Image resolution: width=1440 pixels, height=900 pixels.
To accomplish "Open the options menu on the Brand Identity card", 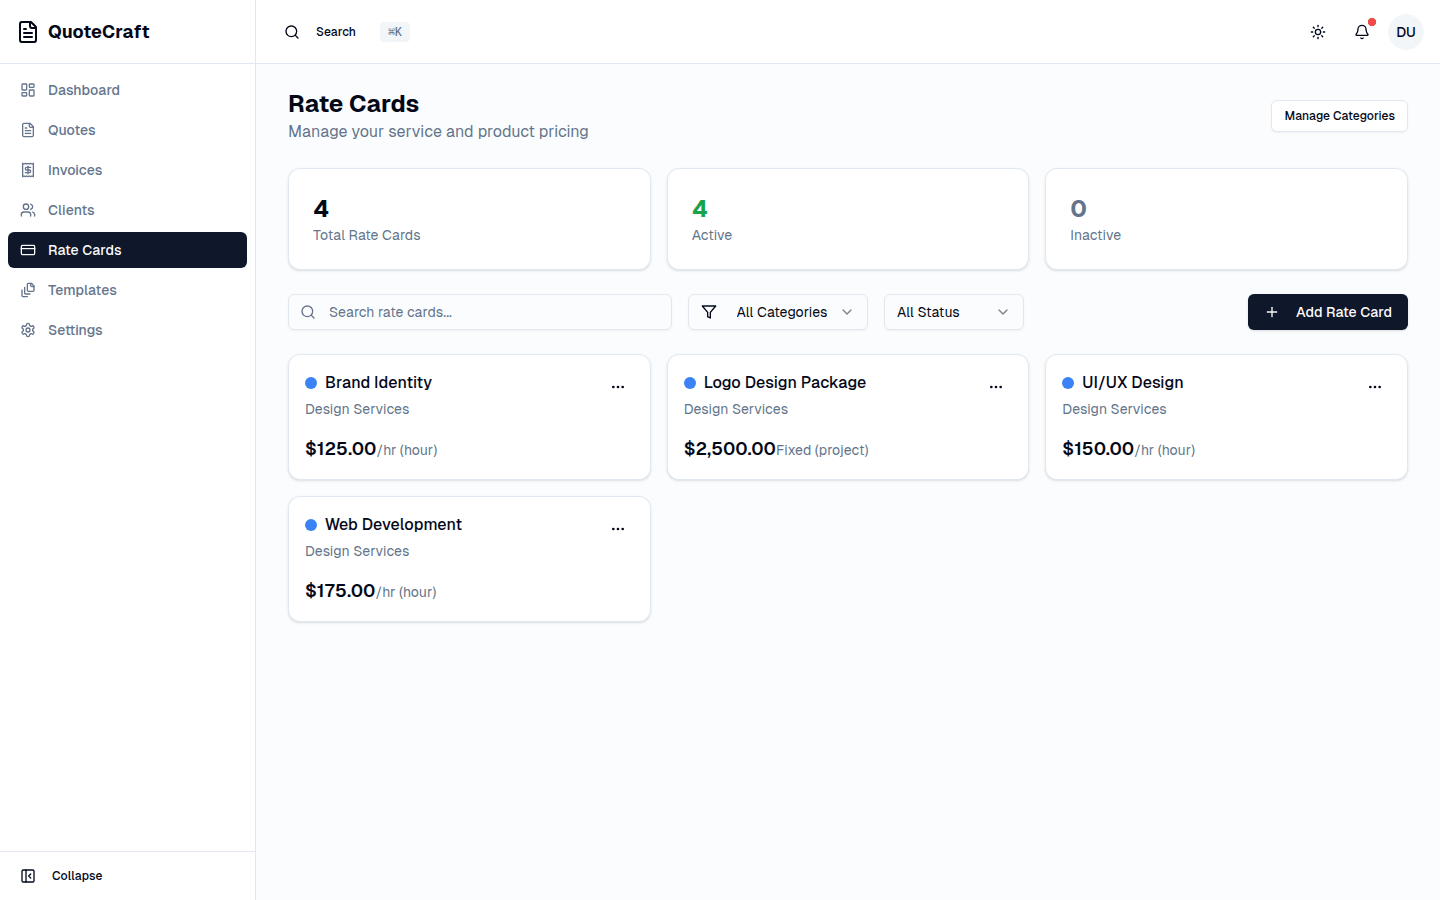I will click(x=618, y=385).
